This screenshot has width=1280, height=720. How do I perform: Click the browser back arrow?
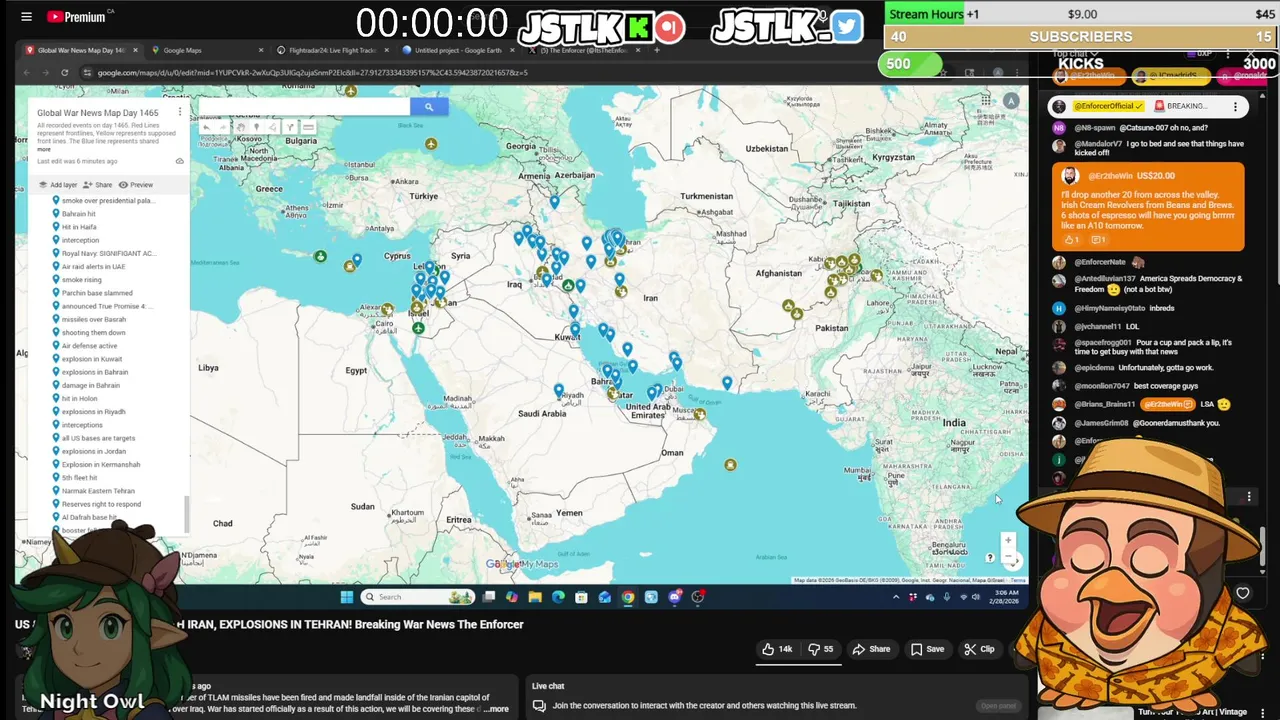coord(25,72)
